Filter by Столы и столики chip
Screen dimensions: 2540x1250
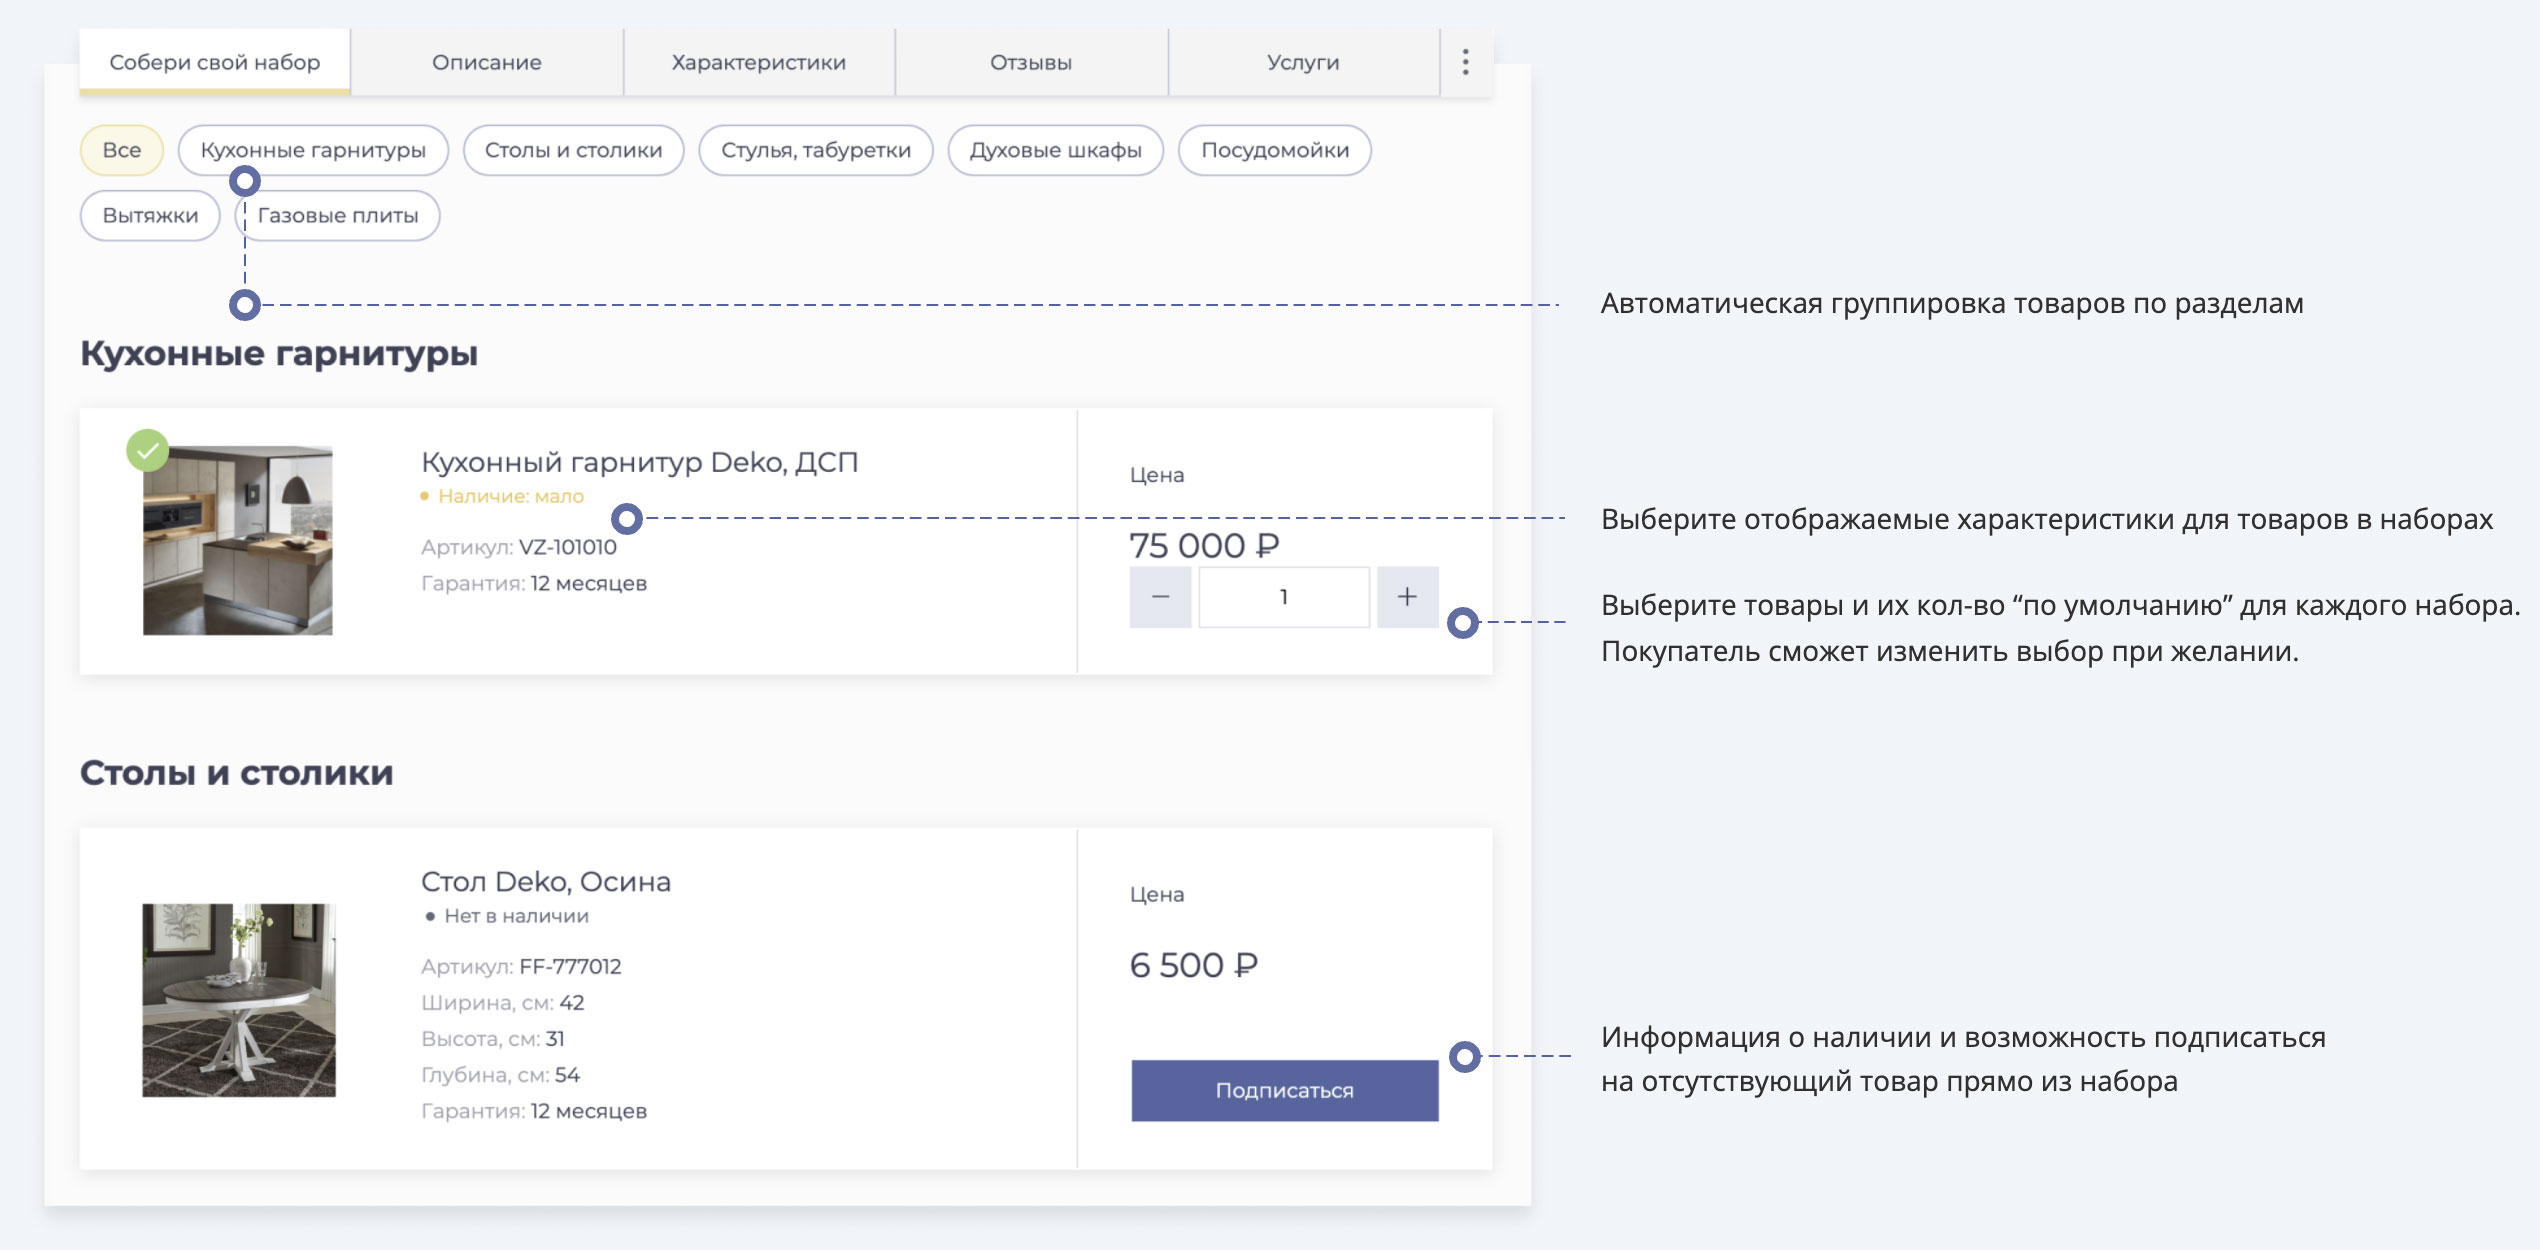pyautogui.click(x=573, y=150)
